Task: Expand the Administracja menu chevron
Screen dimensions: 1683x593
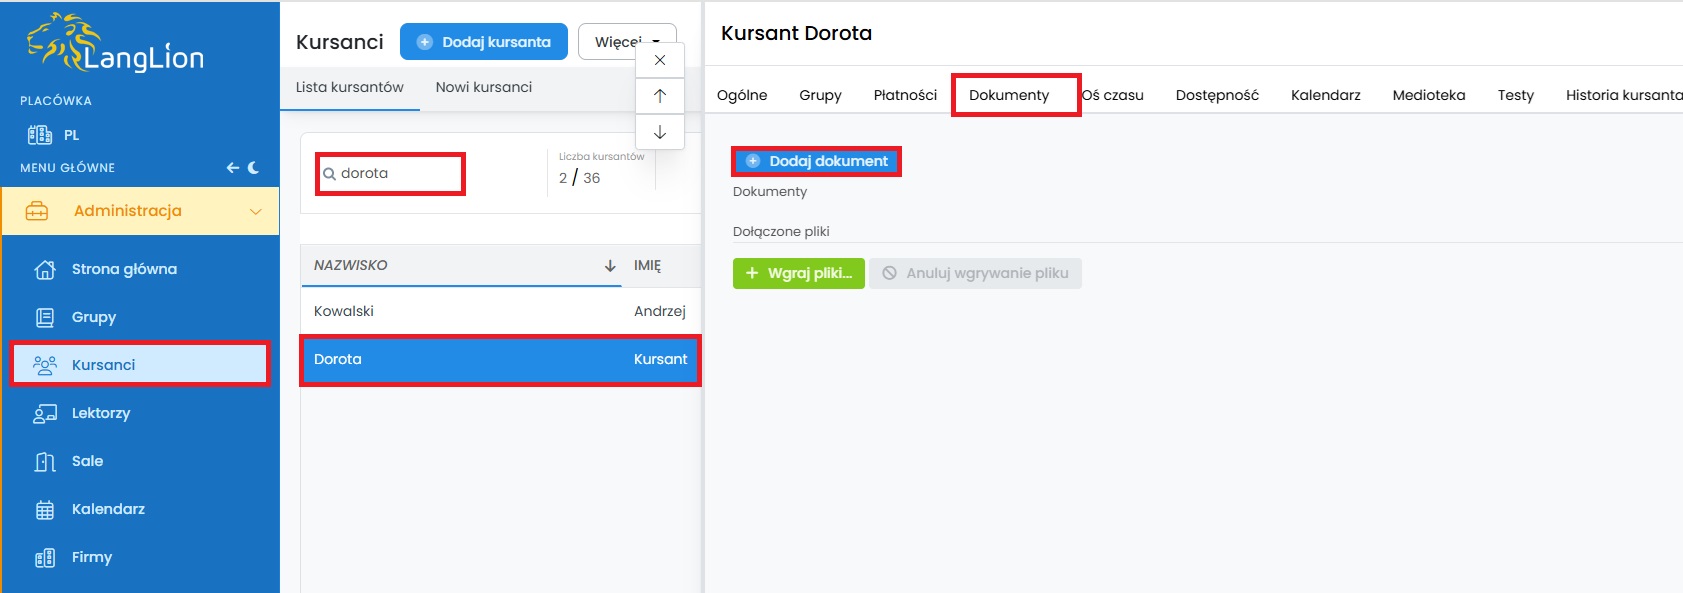Action: [x=256, y=211]
